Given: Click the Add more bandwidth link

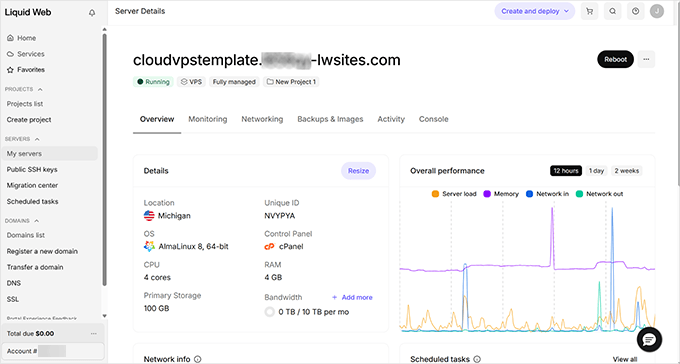Looking at the screenshot, I should pos(352,298).
